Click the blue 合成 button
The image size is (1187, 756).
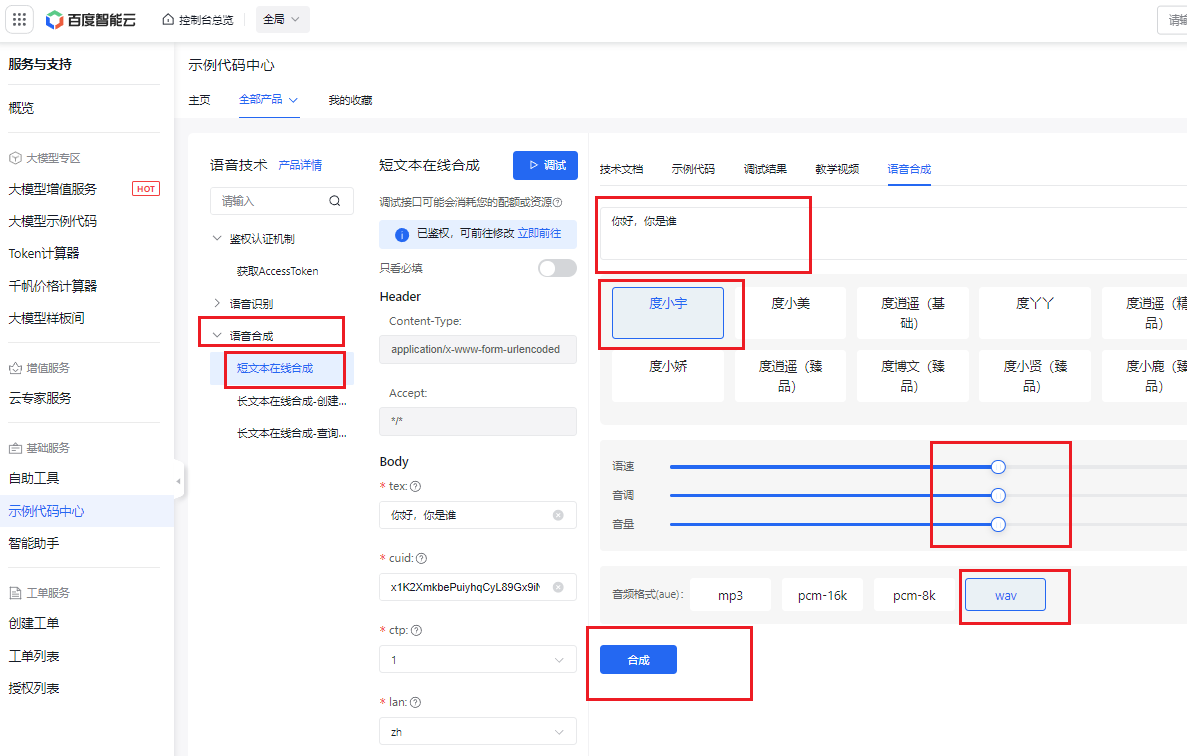click(638, 660)
